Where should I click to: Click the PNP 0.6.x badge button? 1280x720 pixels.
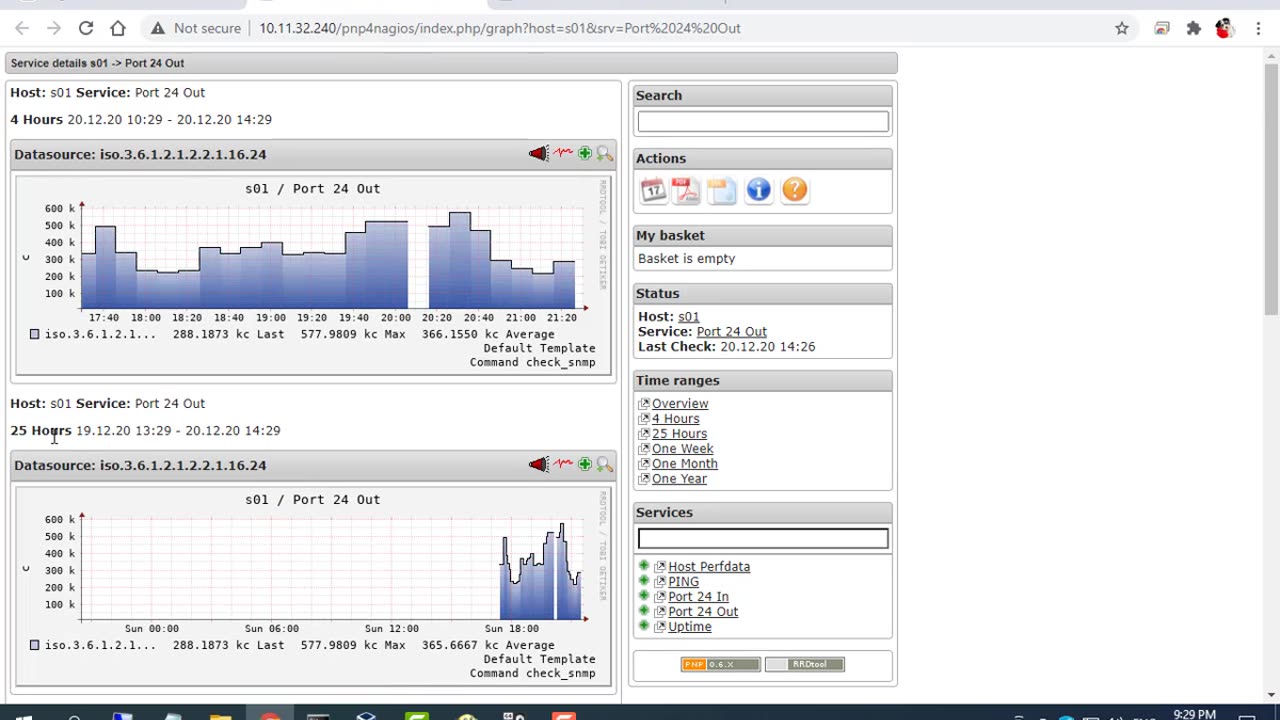click(x=721, y=664)
